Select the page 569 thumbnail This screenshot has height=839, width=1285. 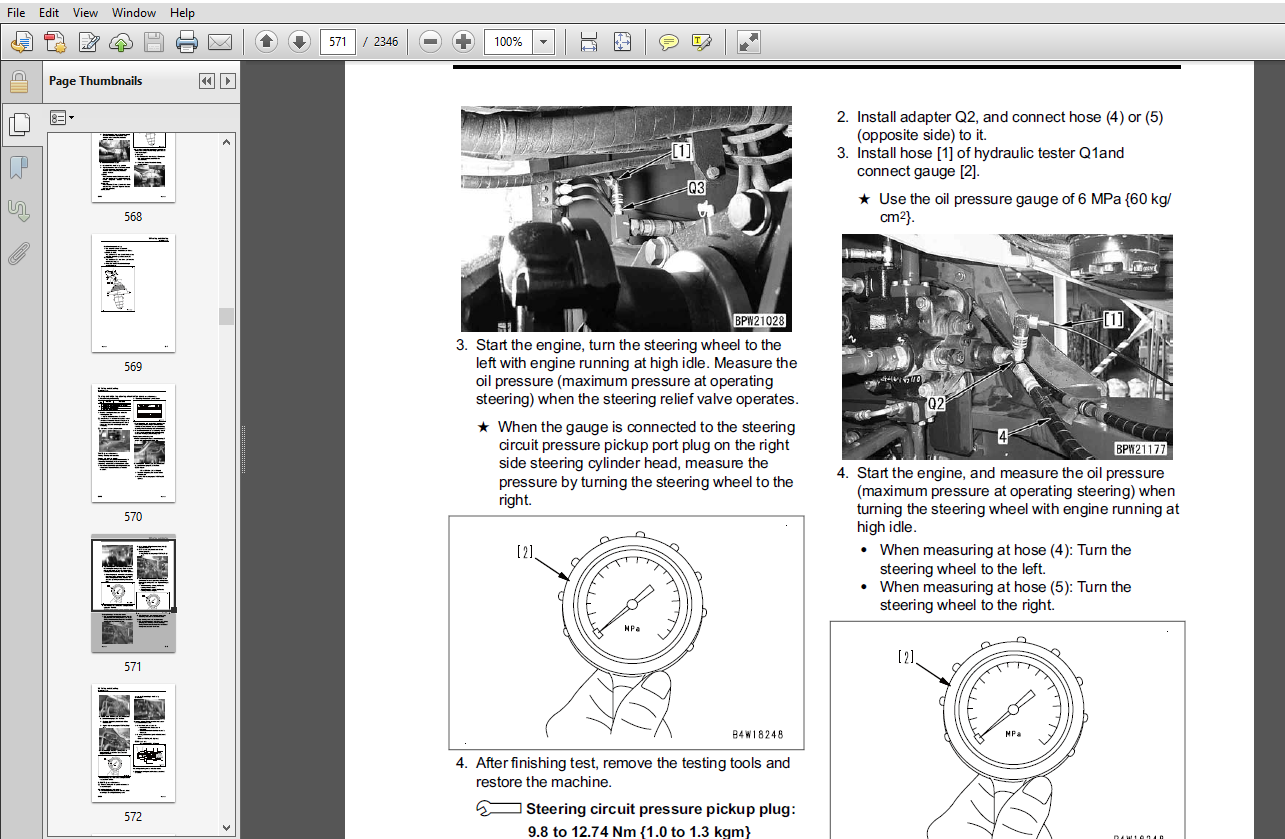pyautogui.click(x=133, y=293)
